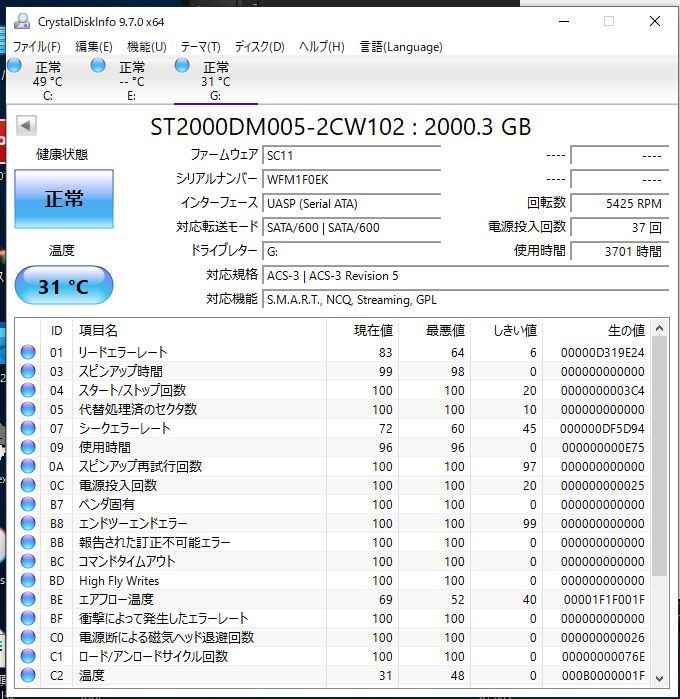
Task: Click the raw value 00001F1F001F
Action: tap(604, 600)
